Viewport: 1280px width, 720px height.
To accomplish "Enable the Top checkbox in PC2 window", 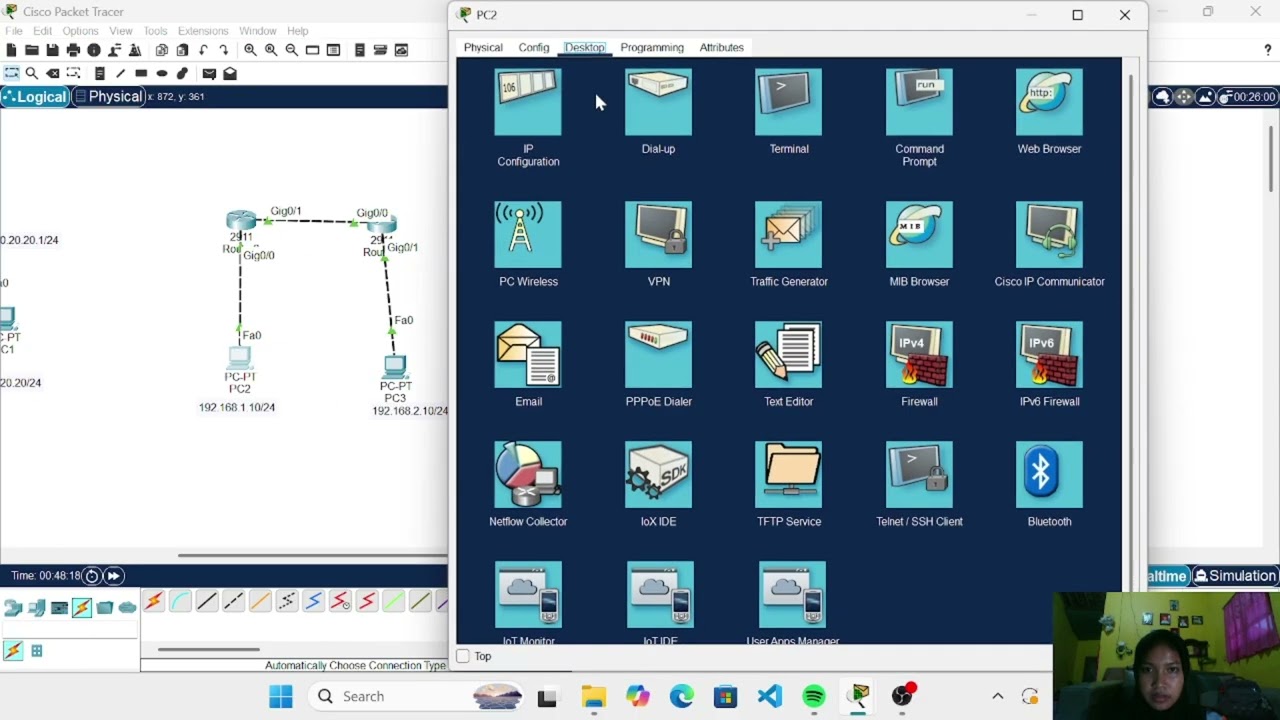I will coord(463,656).
